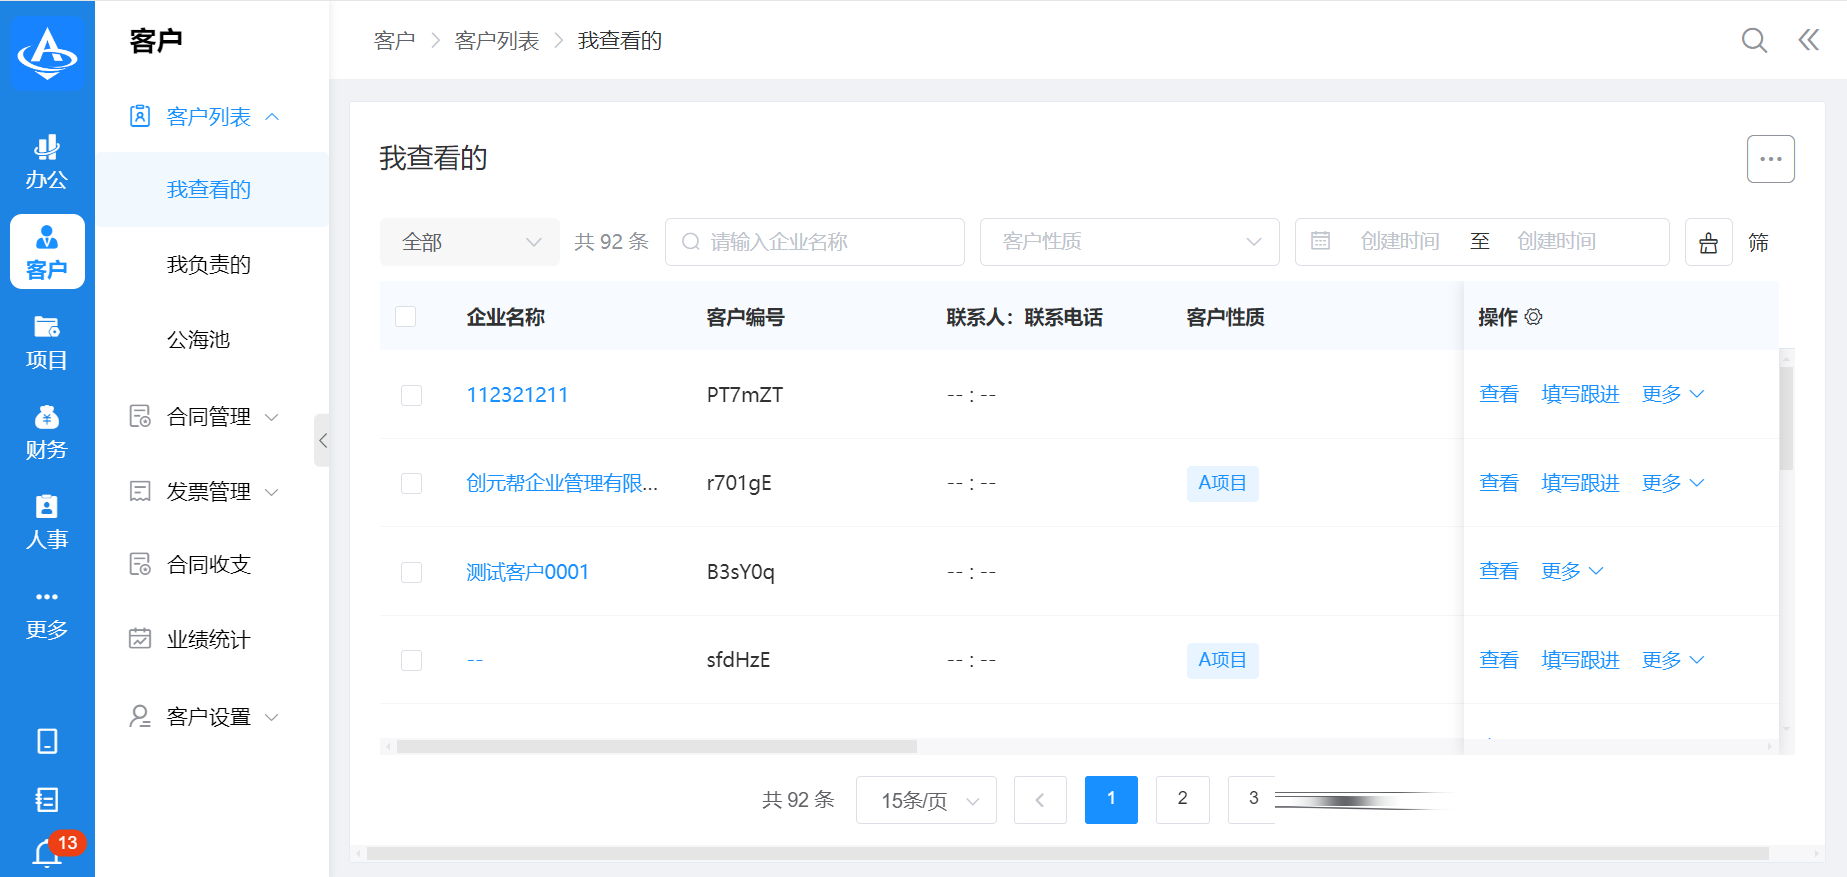1847x877 pixels.
Task: Open the 人事 module in the sidebar
Action: tap(47, 522)
